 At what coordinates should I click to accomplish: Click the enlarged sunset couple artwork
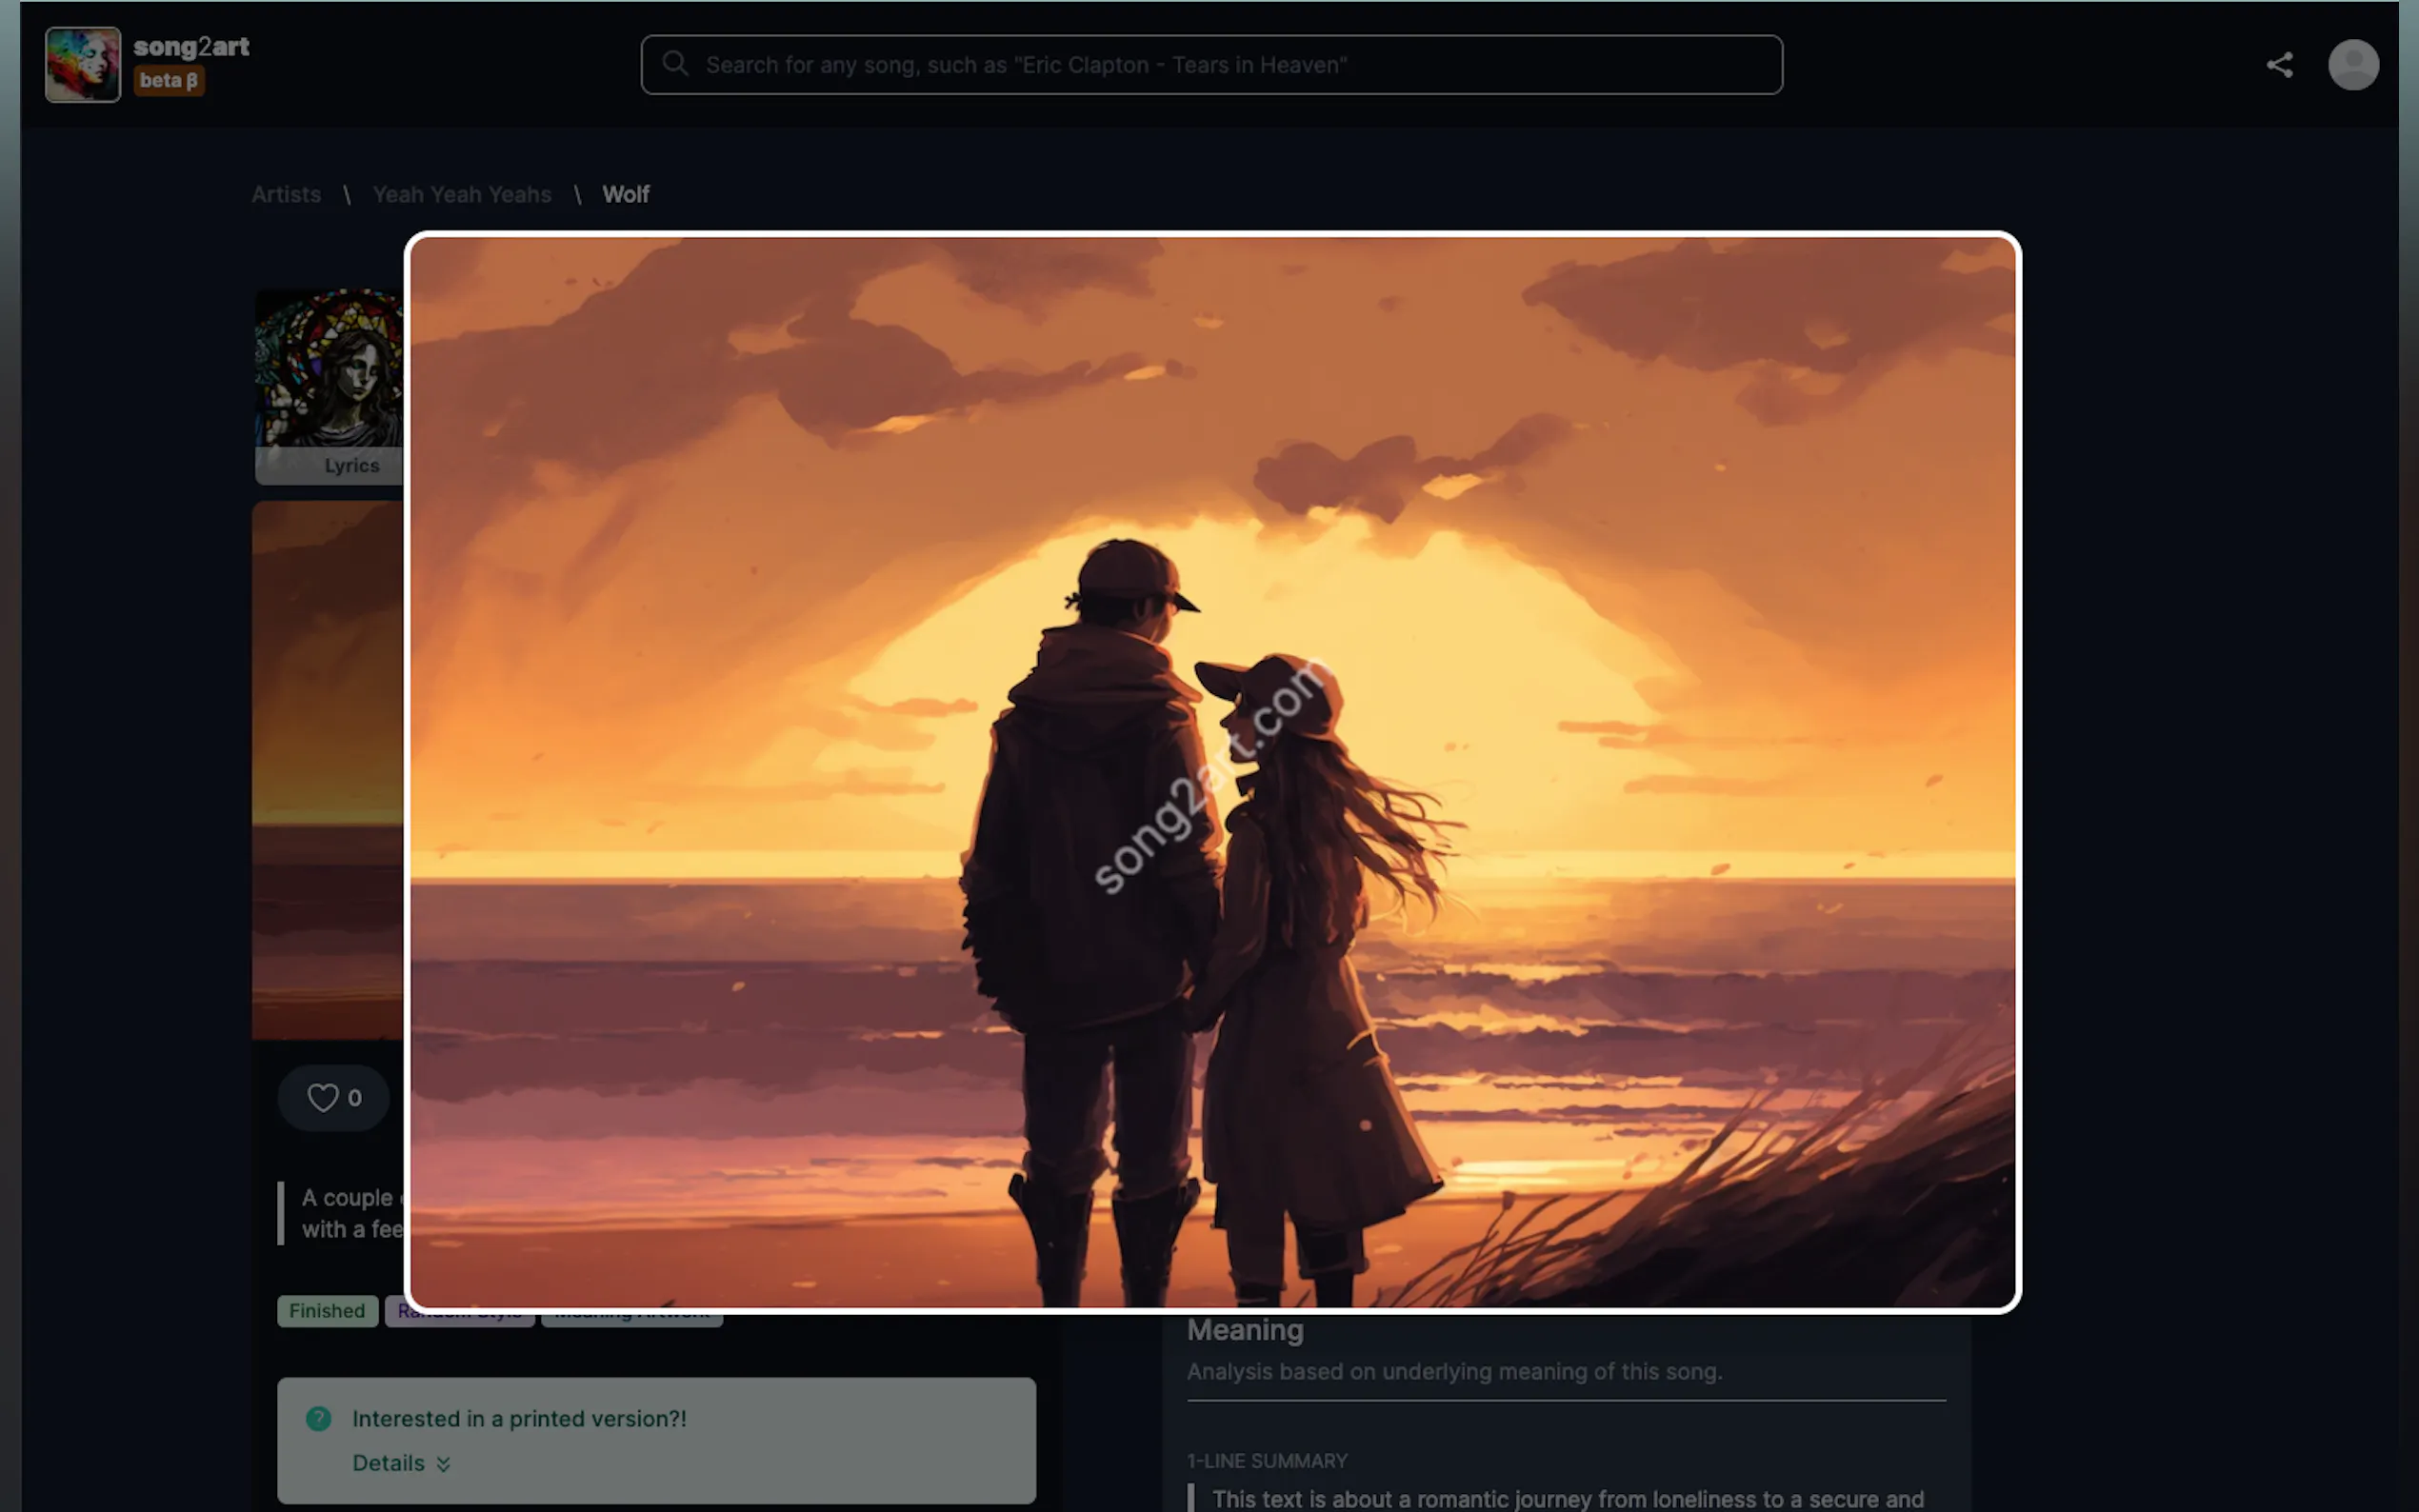tap(1212, 771)
